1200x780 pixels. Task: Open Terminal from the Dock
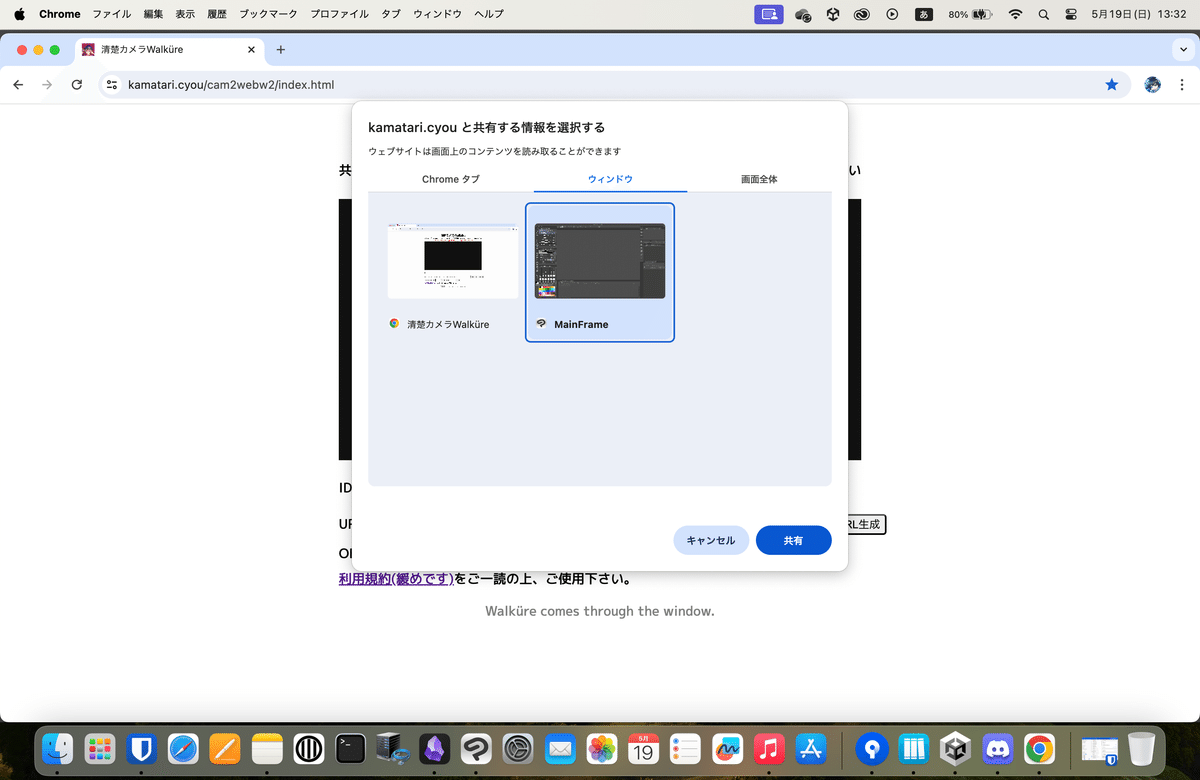(351, 748)
